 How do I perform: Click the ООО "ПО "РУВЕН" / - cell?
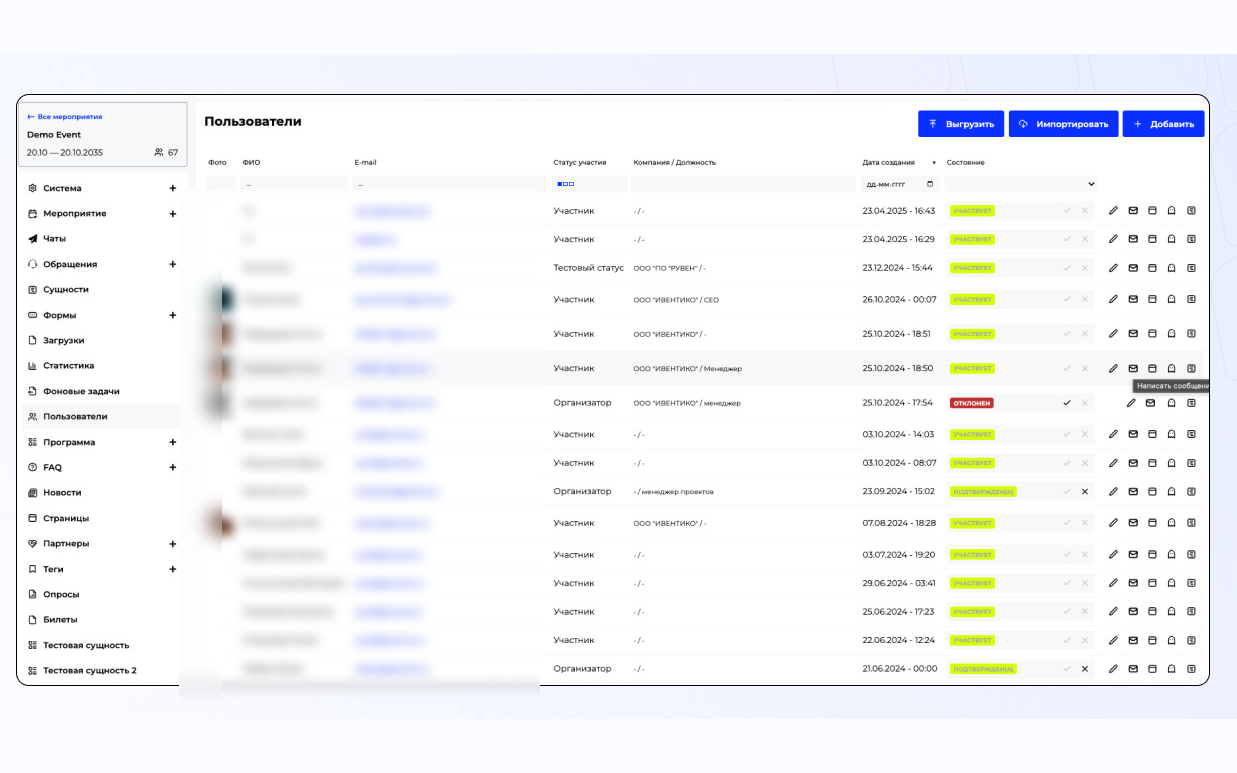[670, 268]
